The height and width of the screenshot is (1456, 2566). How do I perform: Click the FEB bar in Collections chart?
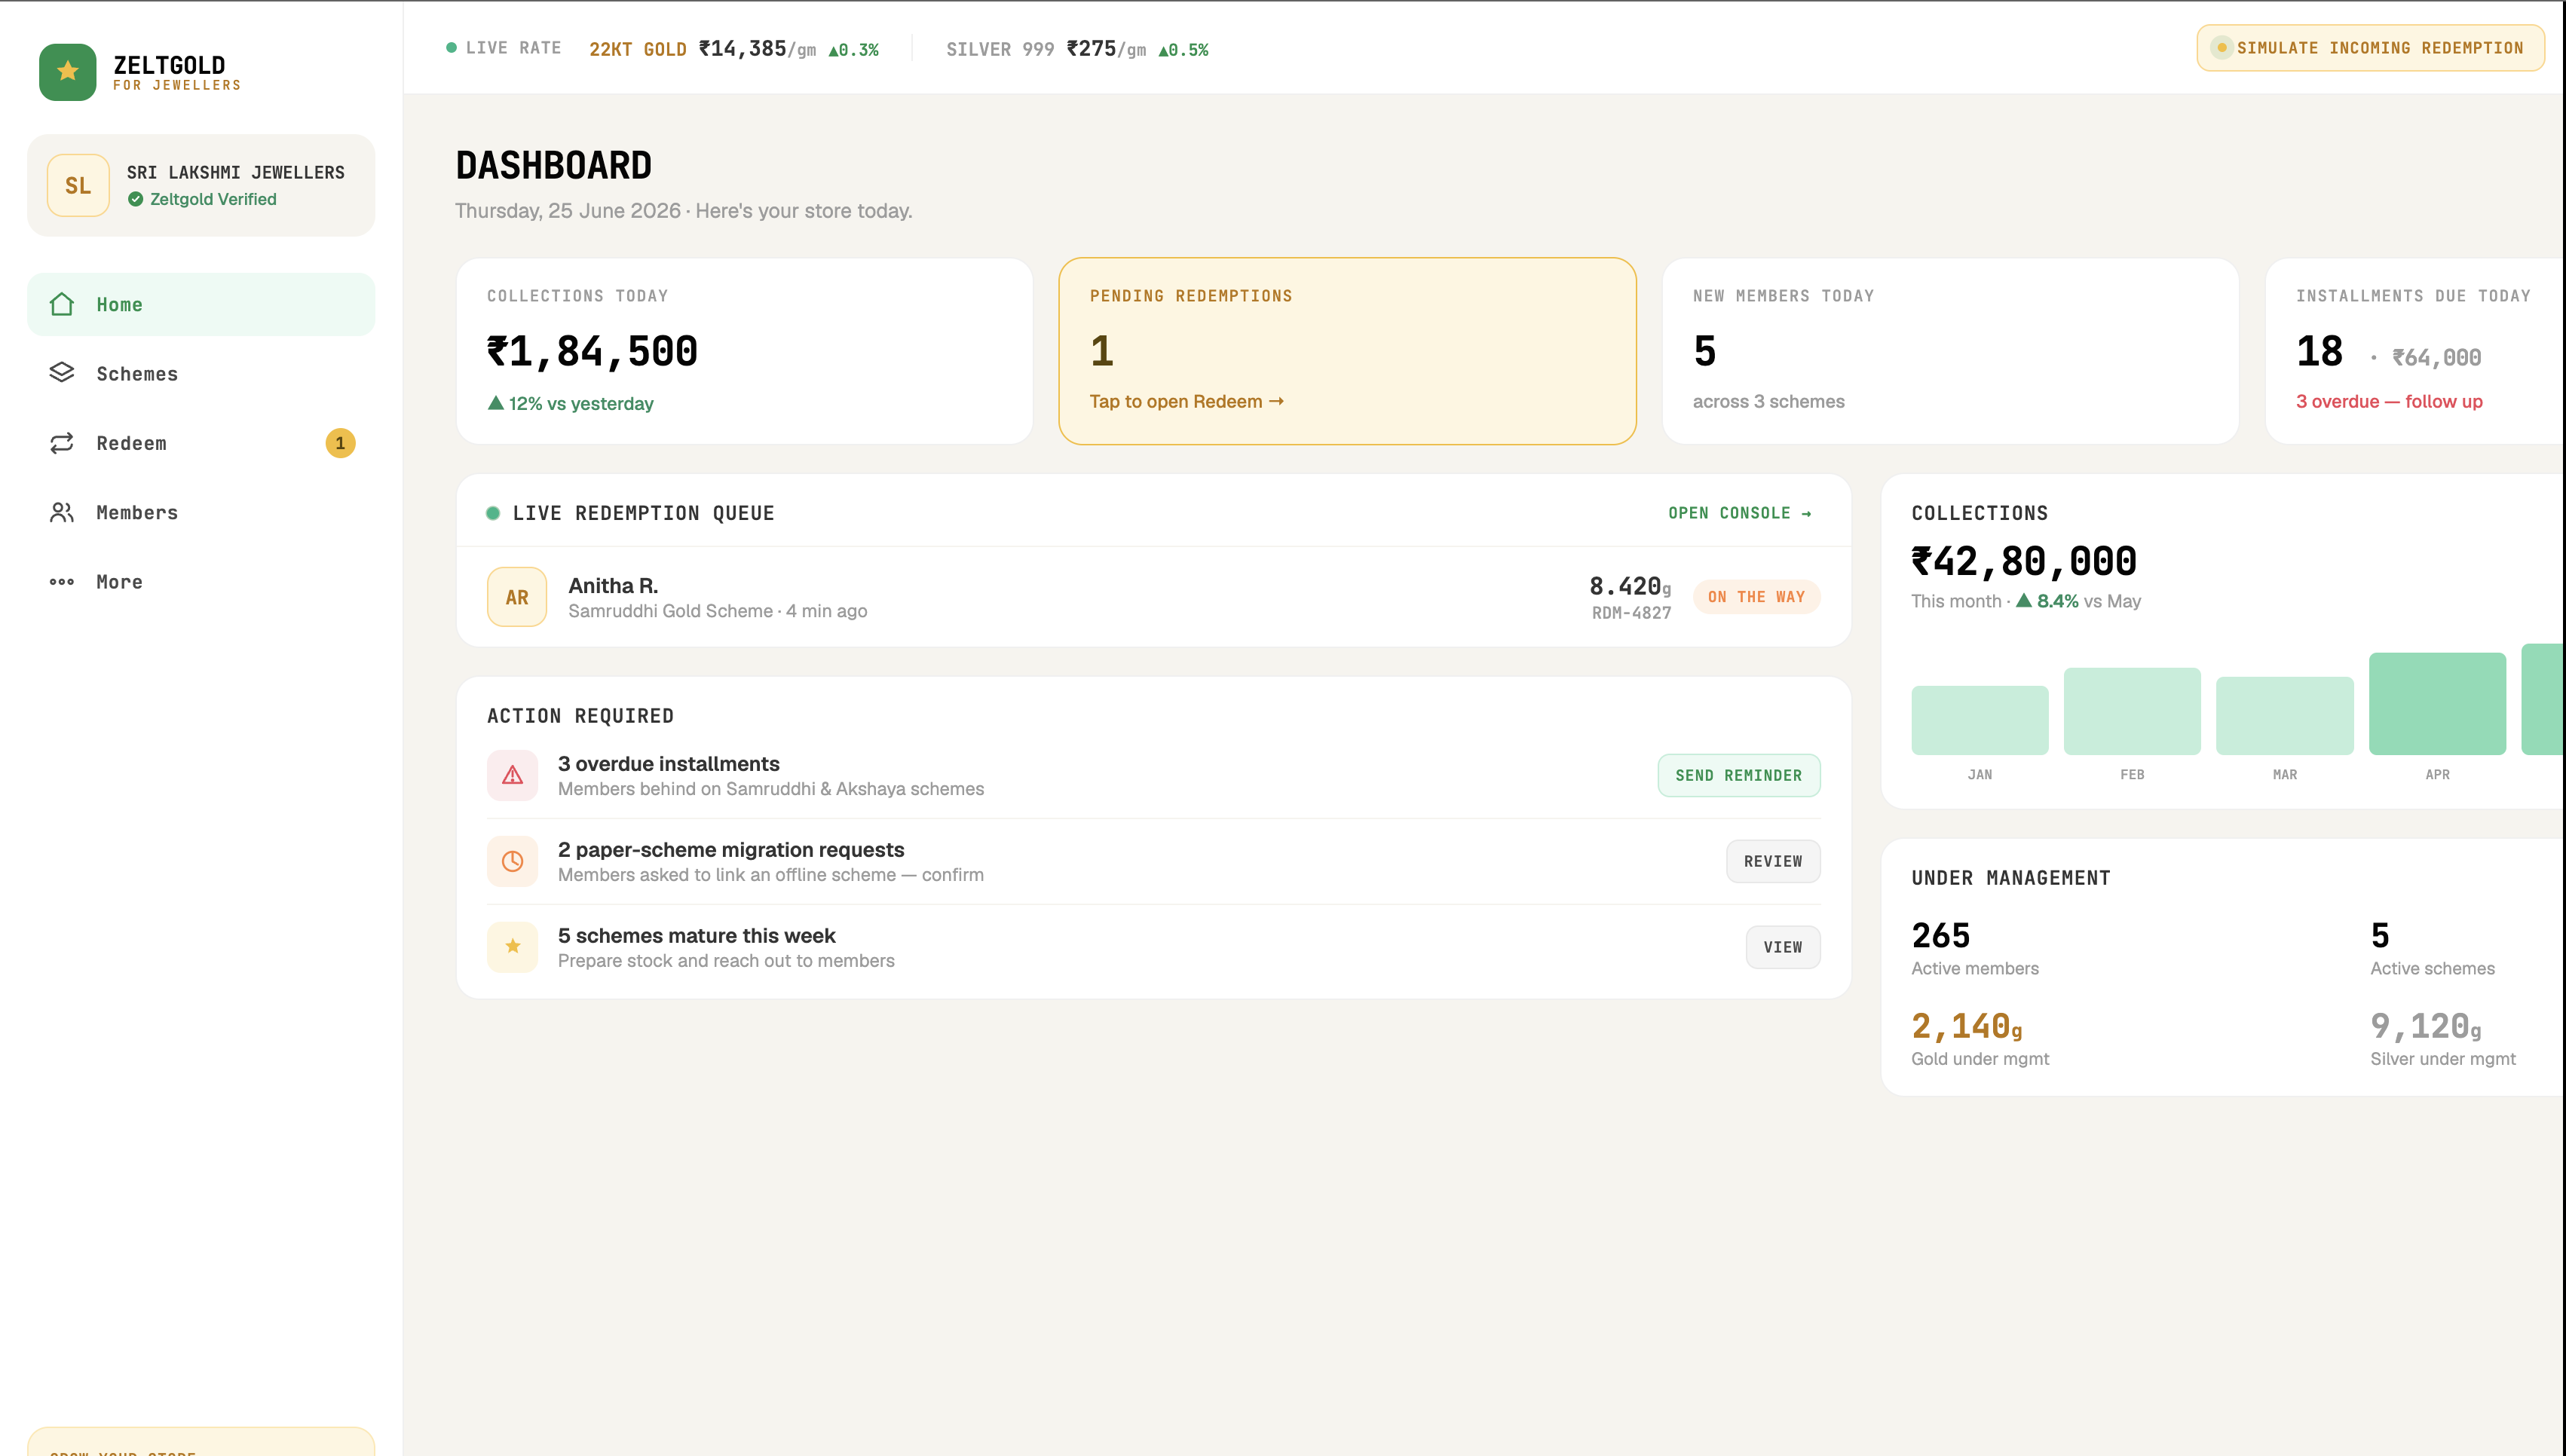2132,711
